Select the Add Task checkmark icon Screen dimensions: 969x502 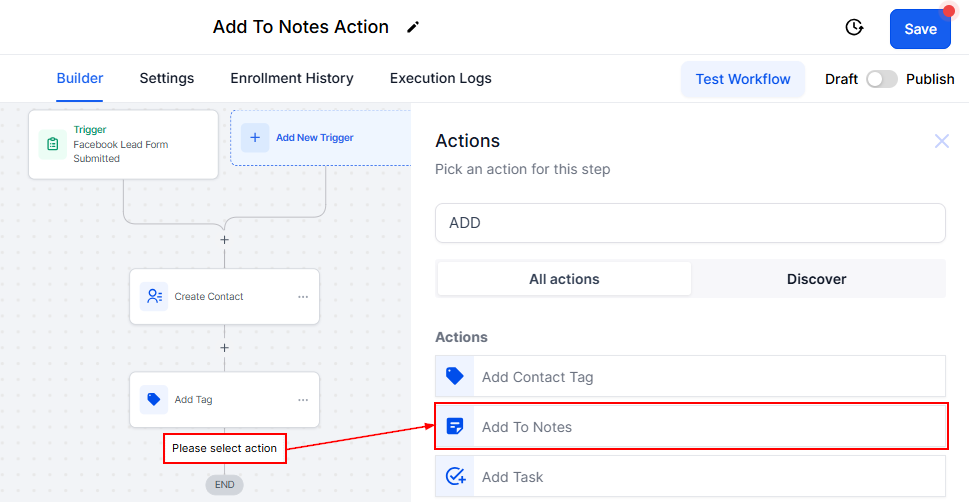click(455, 477)
